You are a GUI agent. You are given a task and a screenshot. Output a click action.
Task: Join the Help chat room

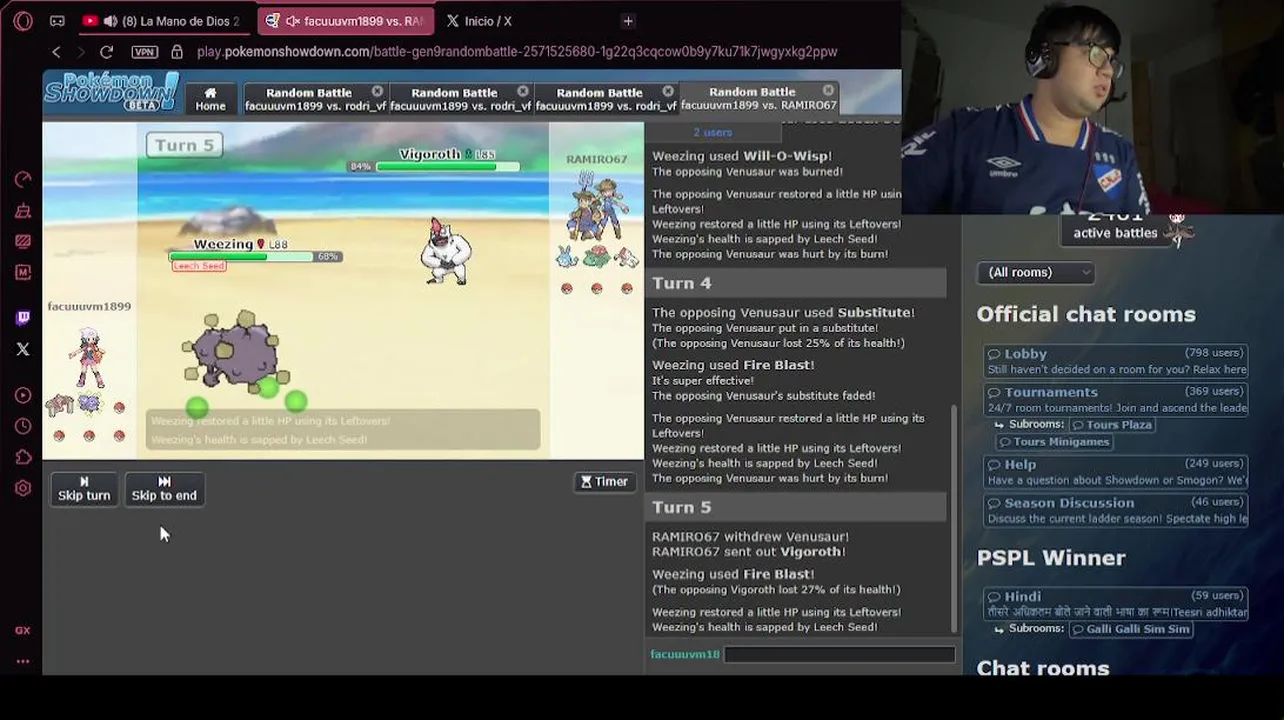pos(1116,472)
